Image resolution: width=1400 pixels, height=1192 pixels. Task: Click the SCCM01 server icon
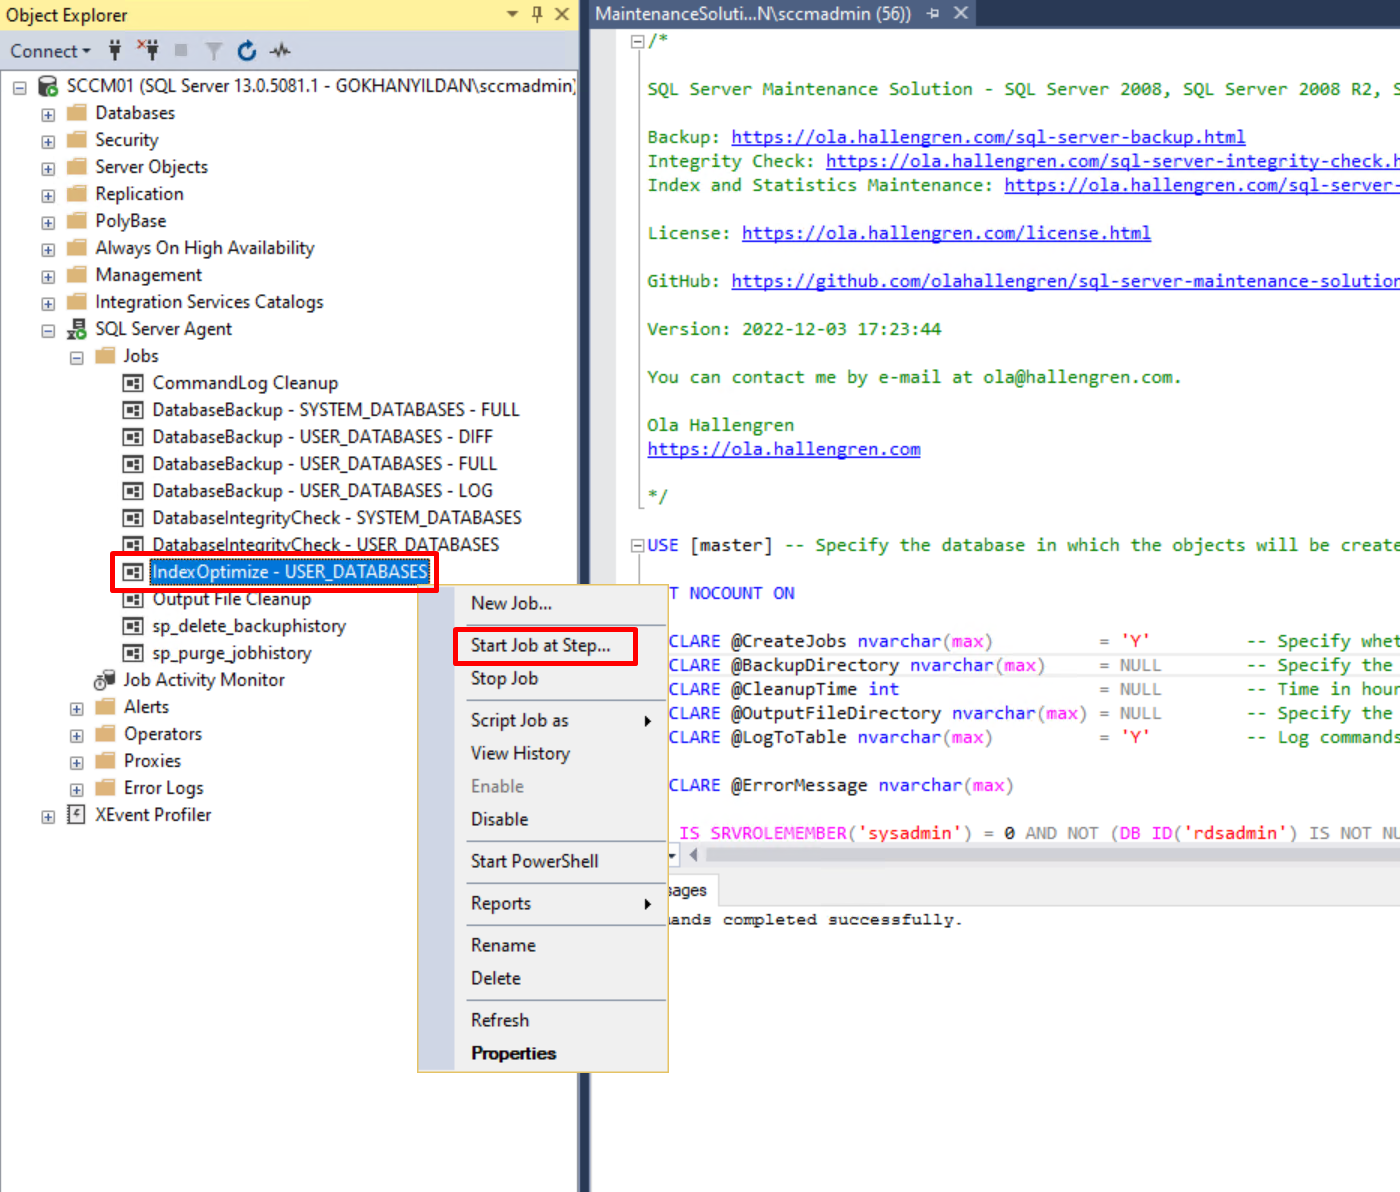[47, 86]
